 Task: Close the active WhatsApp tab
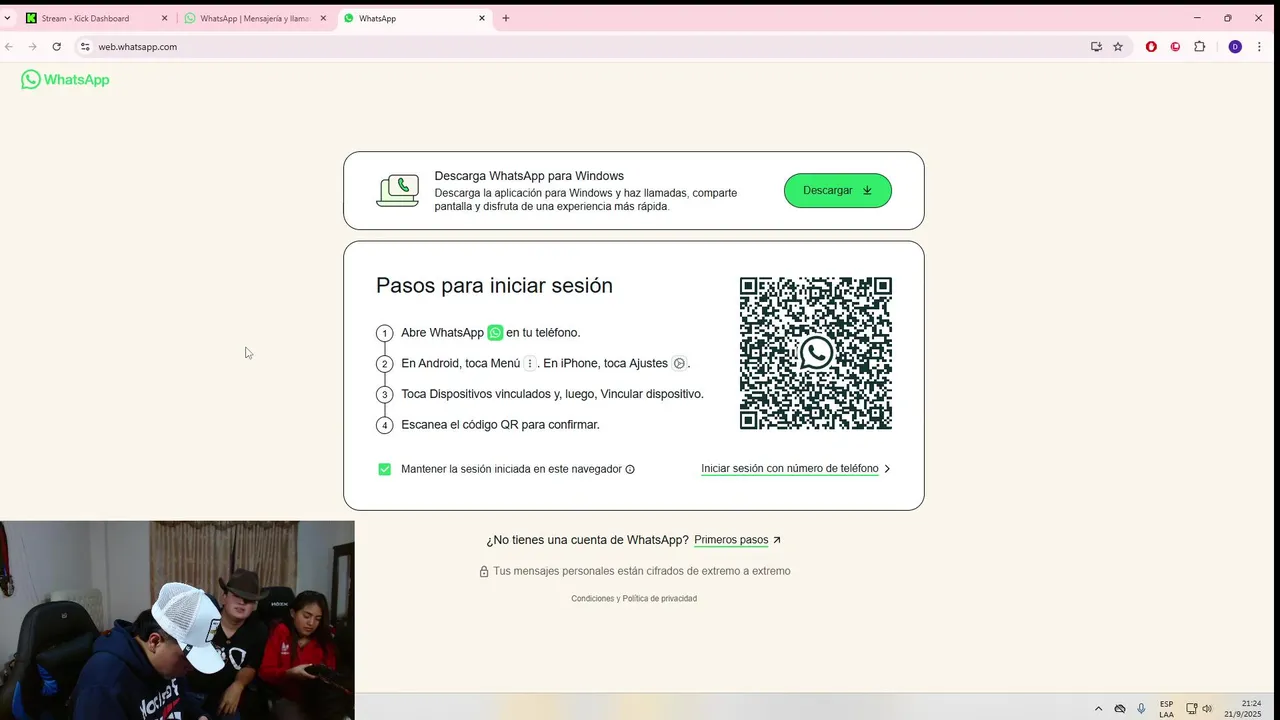click(482, 18)
